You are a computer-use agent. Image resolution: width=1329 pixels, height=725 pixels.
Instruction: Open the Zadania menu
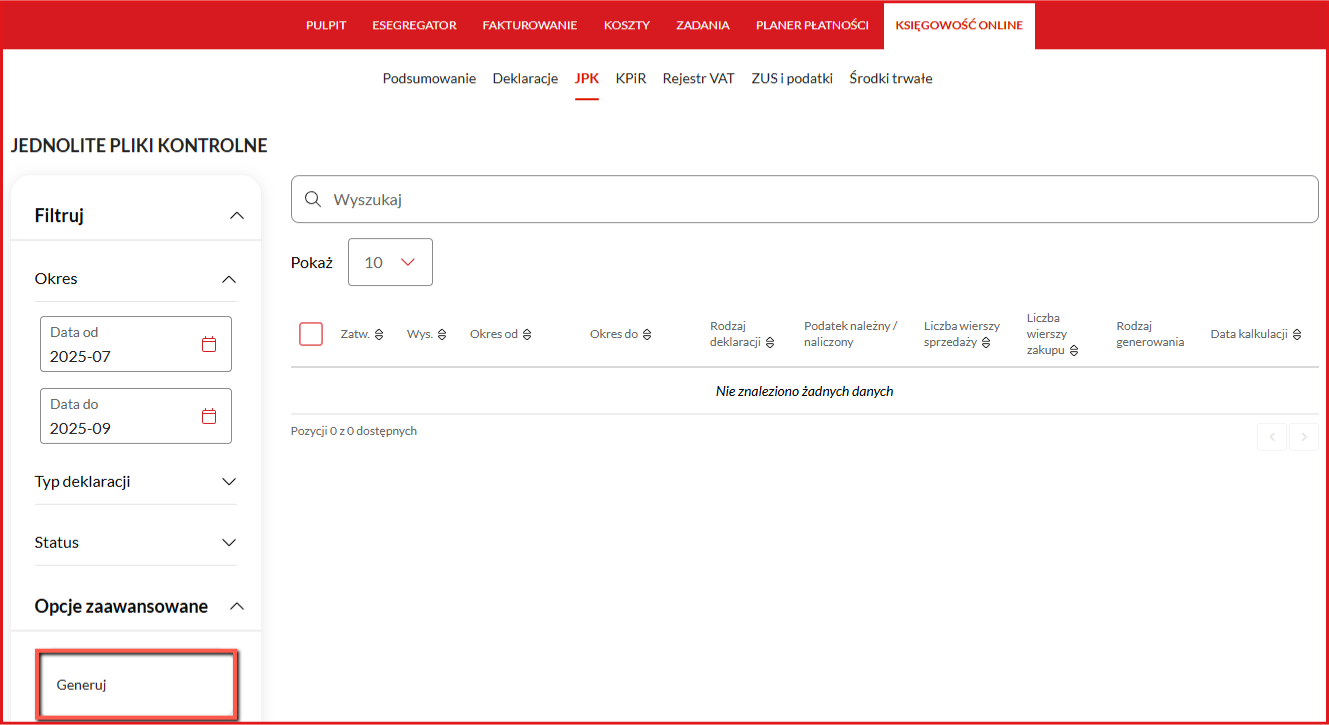click(x=703, y=25)
